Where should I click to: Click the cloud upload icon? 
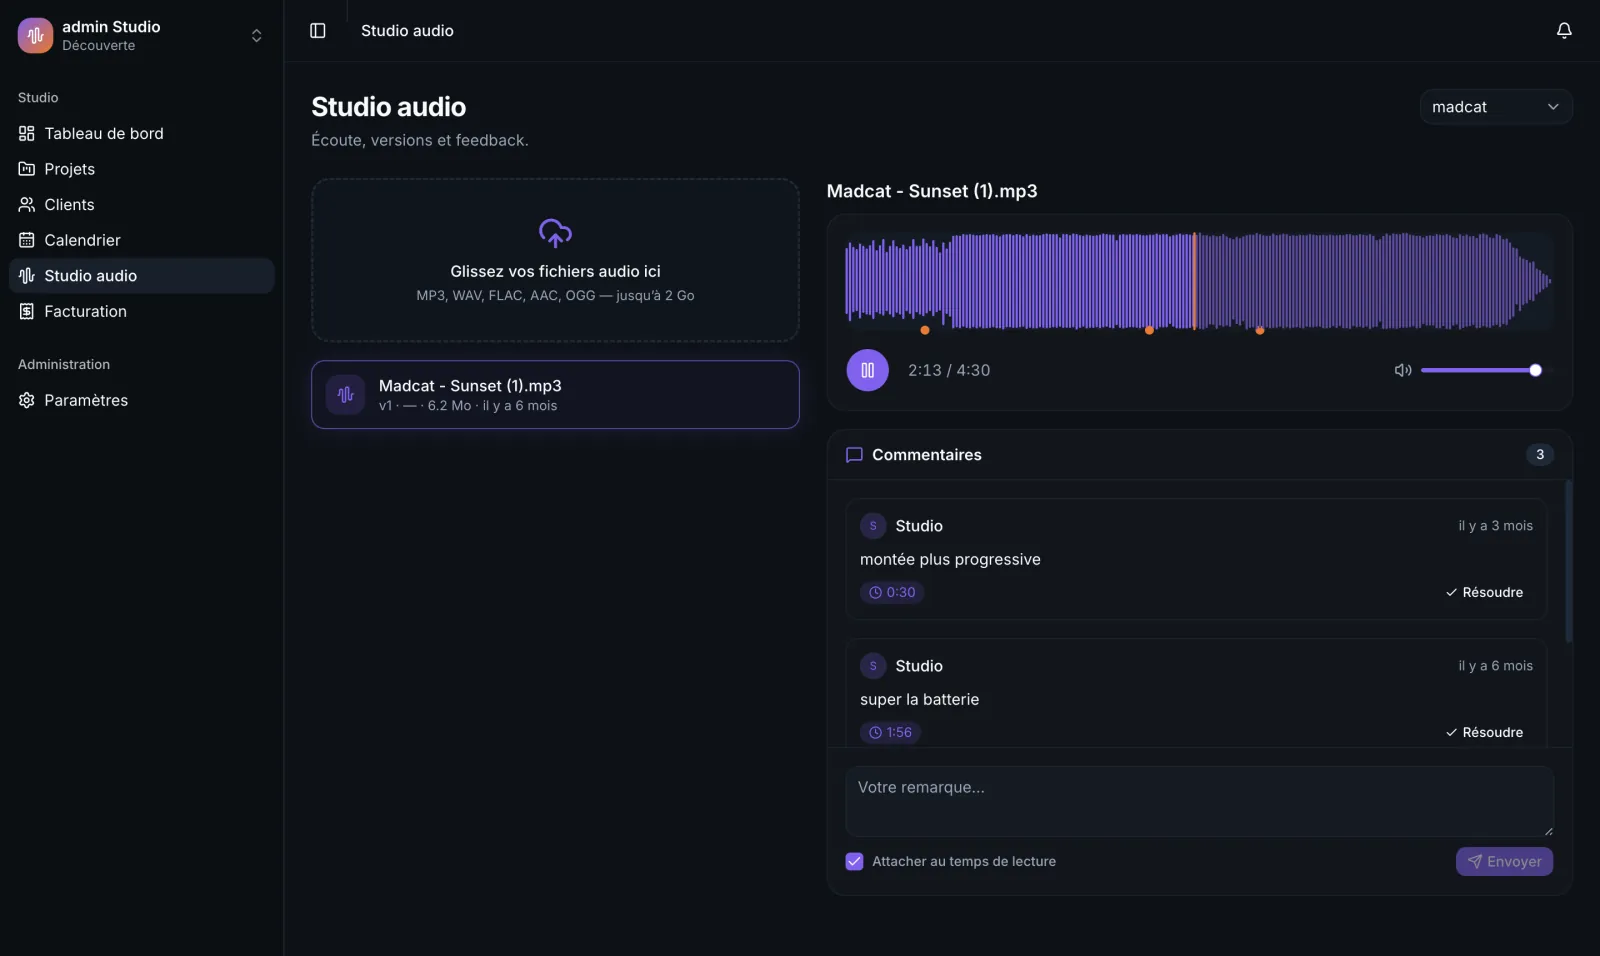[555, 233]
